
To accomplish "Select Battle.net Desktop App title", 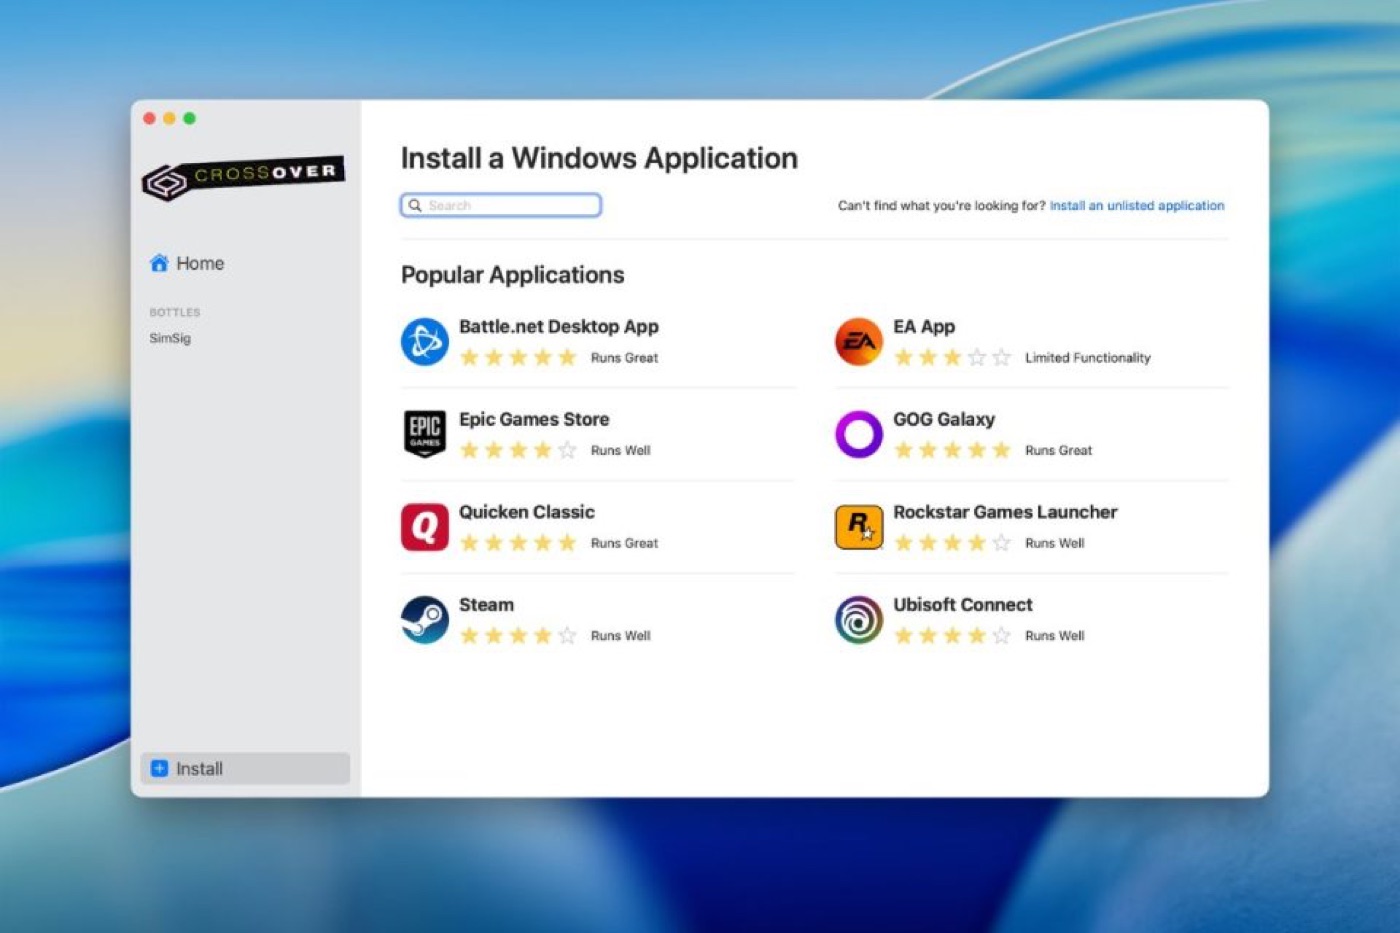I will (559, 327).
